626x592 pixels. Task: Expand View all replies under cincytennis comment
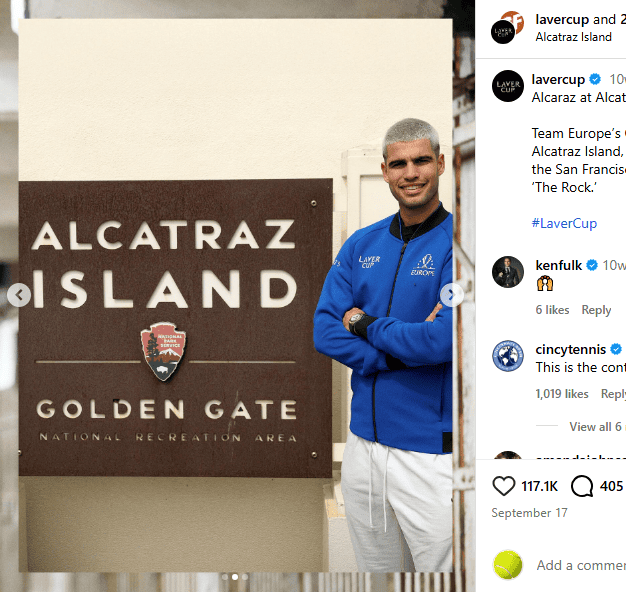[597, 426]
